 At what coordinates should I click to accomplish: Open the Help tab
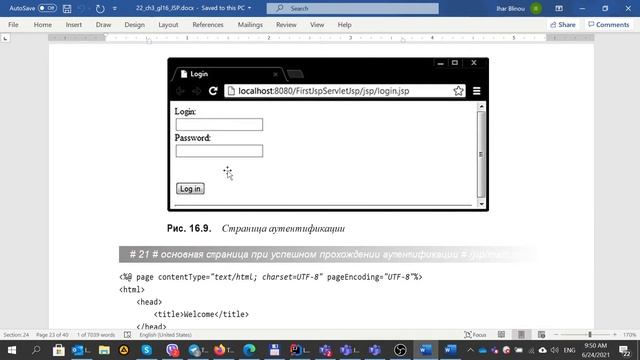(x=344, y=24)
